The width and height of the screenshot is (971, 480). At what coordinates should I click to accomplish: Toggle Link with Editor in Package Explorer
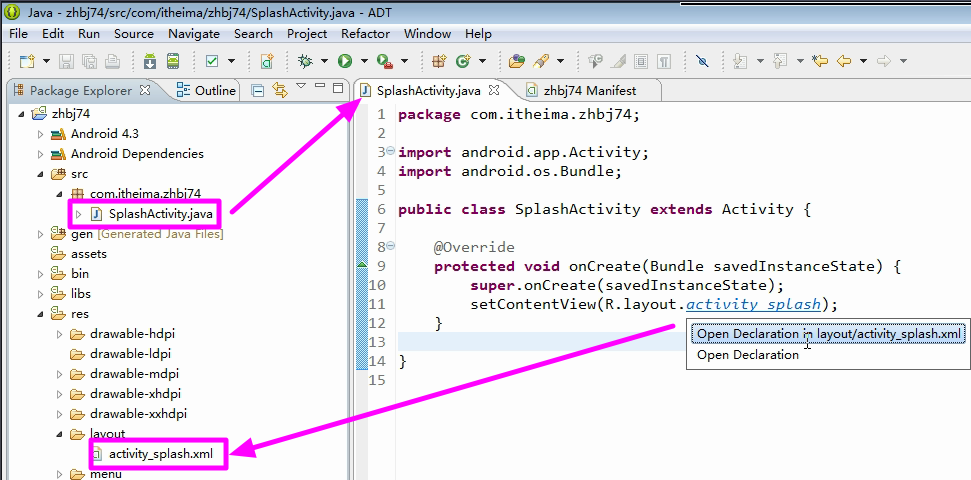click(279, 90)
